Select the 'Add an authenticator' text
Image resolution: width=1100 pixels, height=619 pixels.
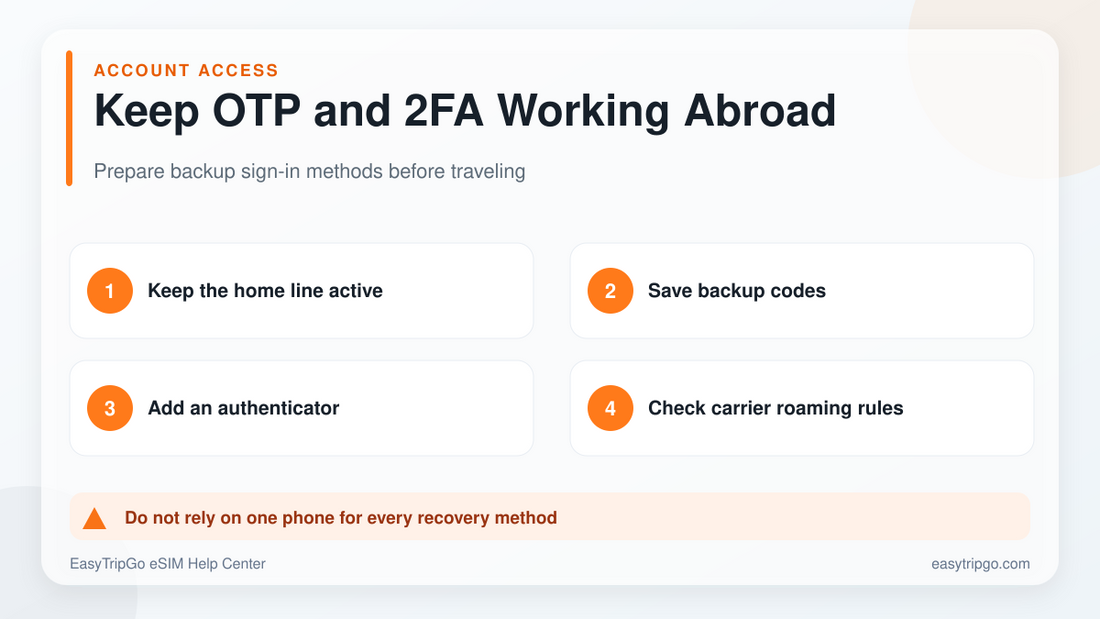243,408
